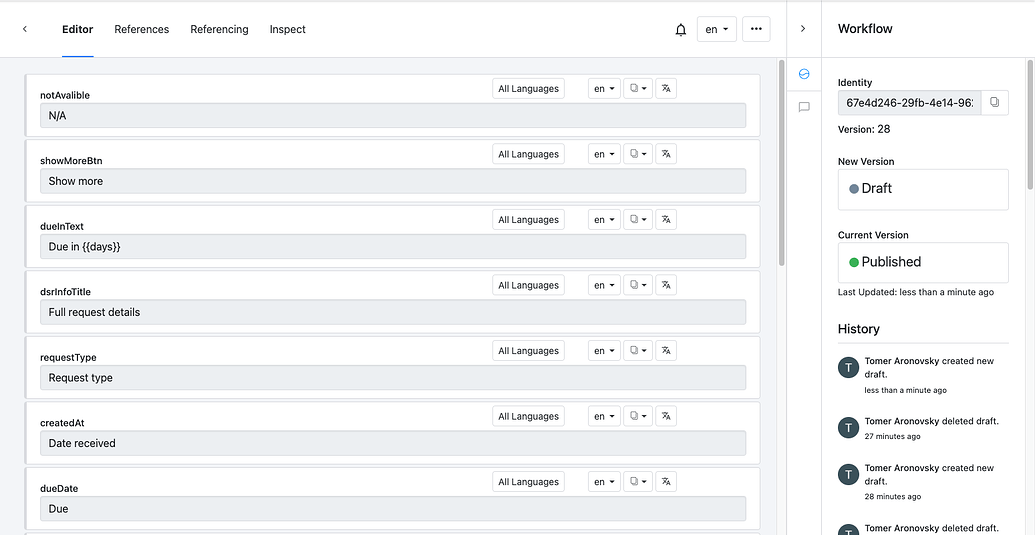Click the notAvalible input containing N/A

[393, 115]
